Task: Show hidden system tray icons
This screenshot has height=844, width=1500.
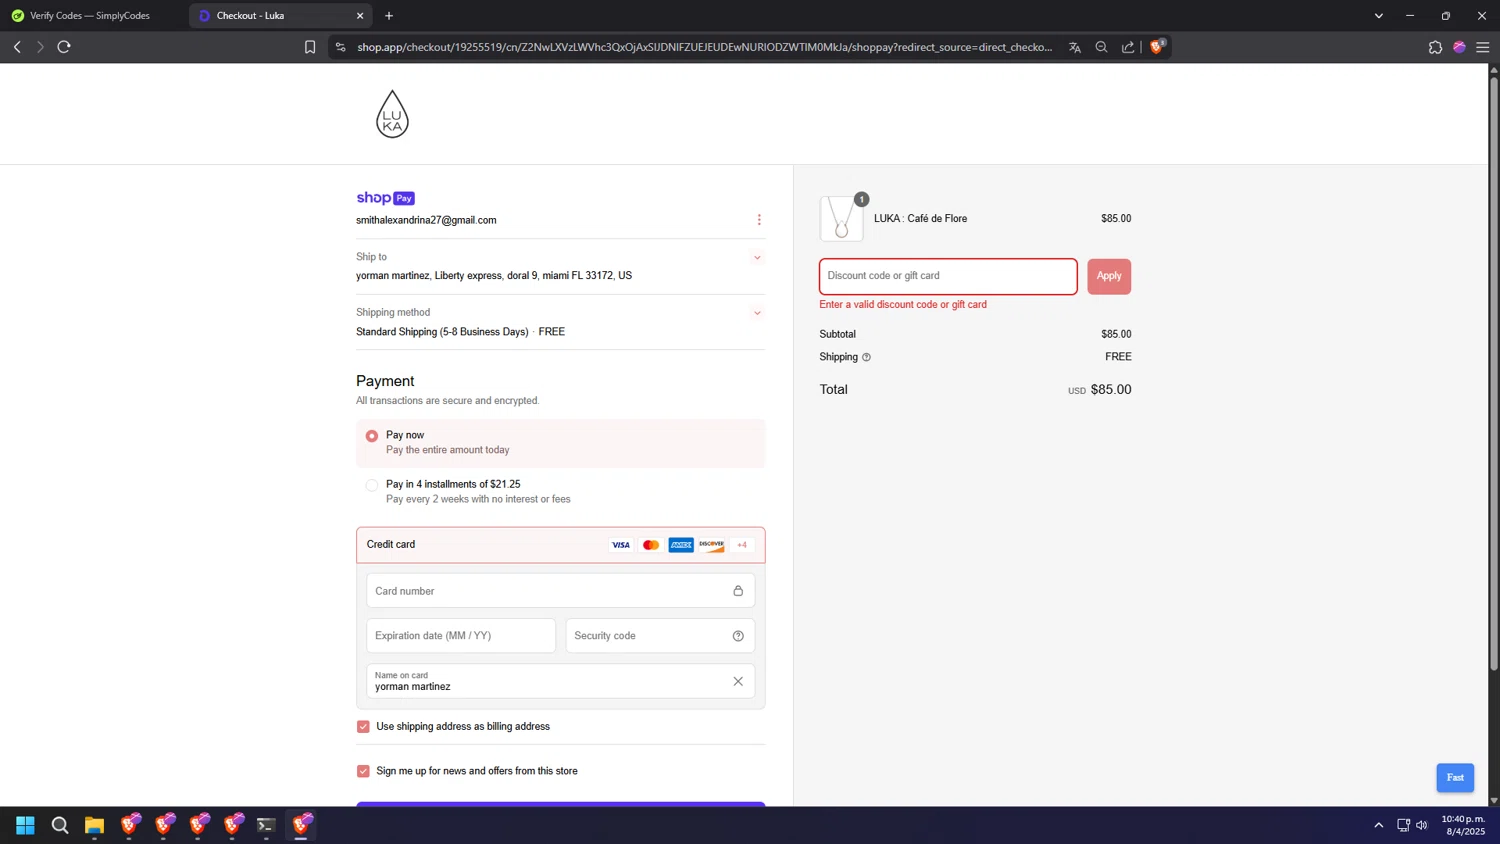Action: [x=1378, y=825]
